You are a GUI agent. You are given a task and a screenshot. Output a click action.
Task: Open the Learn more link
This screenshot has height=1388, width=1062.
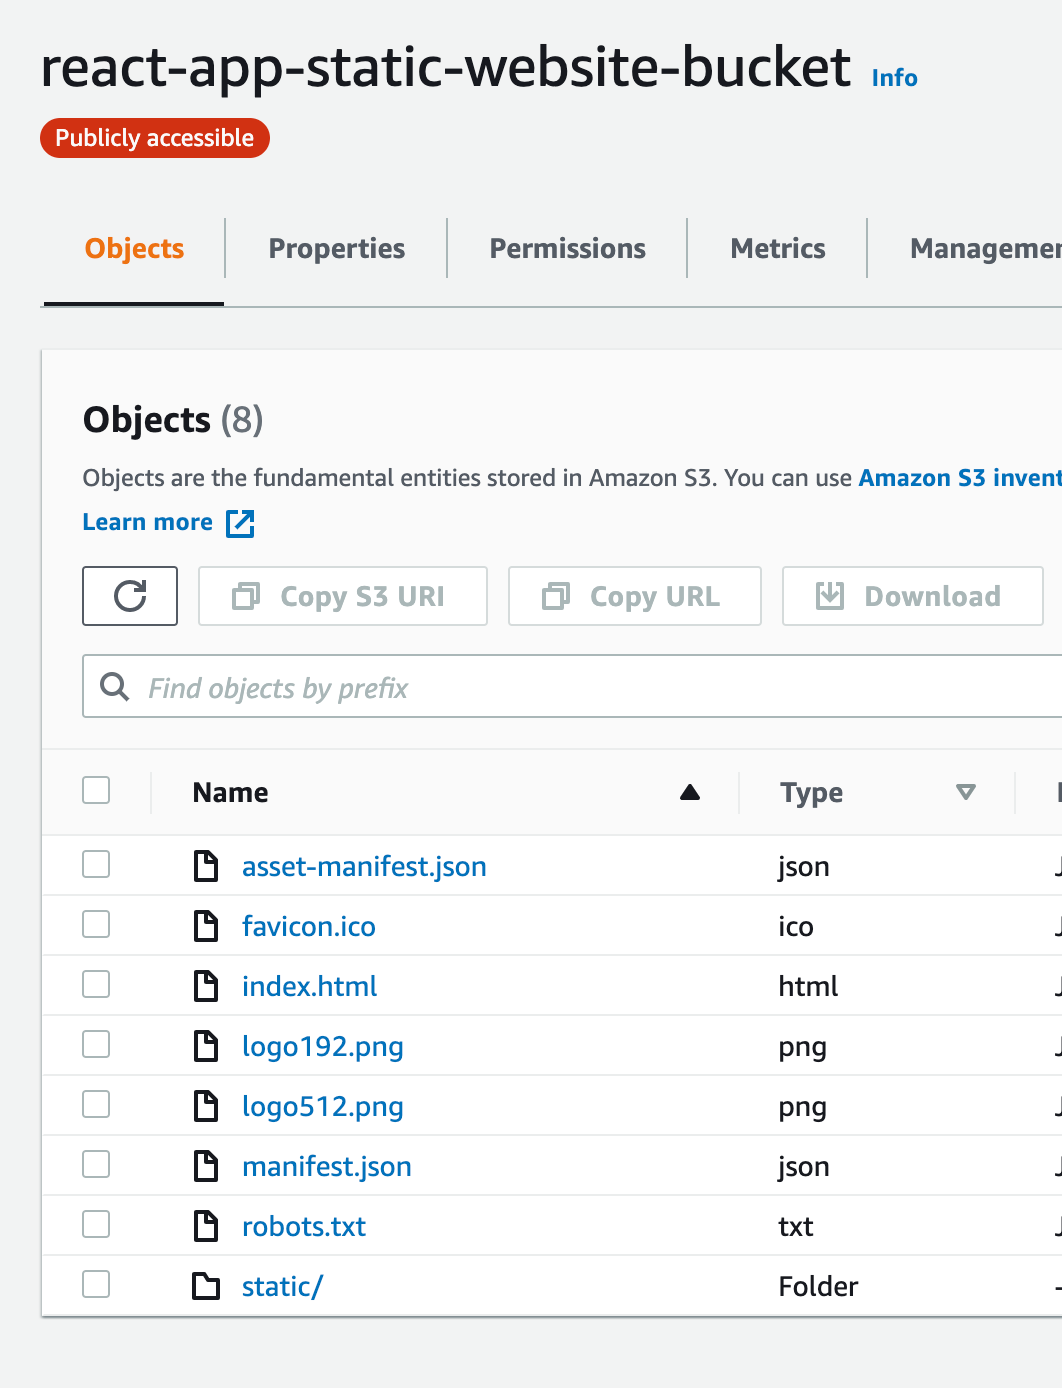[x=147, y=522]
